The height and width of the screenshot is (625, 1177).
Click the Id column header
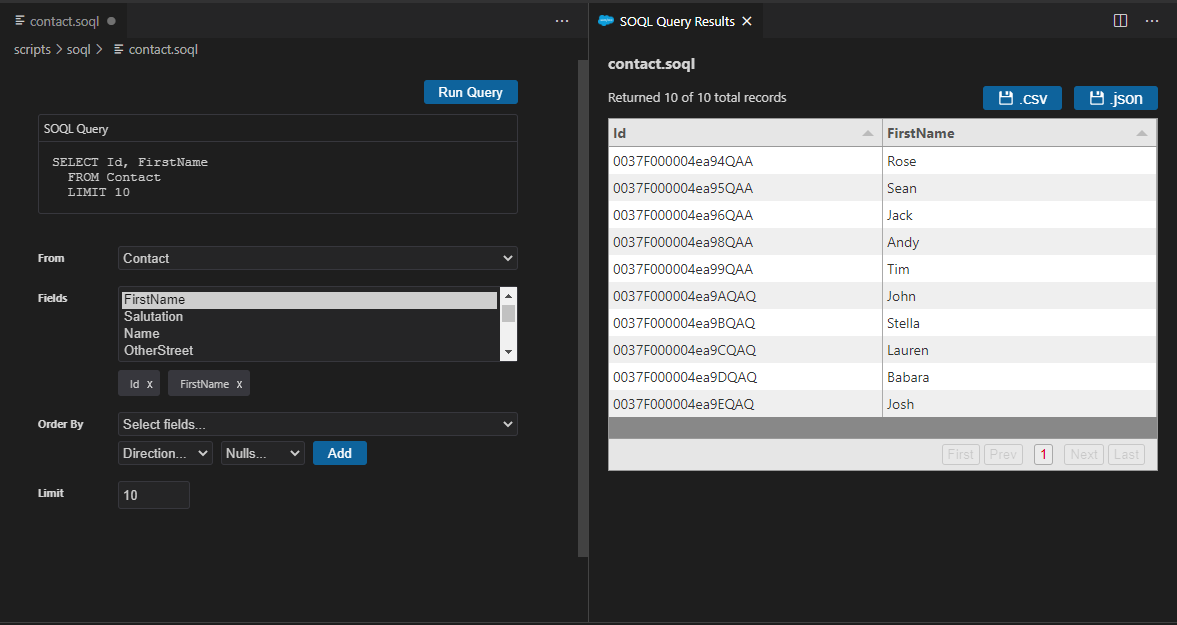pos(745,134)
